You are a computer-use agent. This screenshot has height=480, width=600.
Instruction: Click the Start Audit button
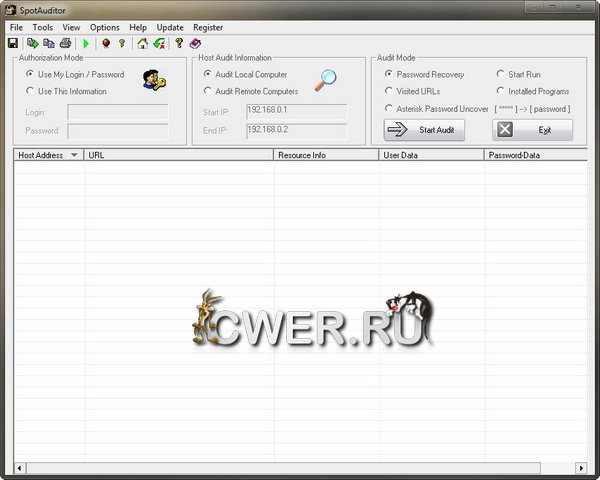coord(424,130)
